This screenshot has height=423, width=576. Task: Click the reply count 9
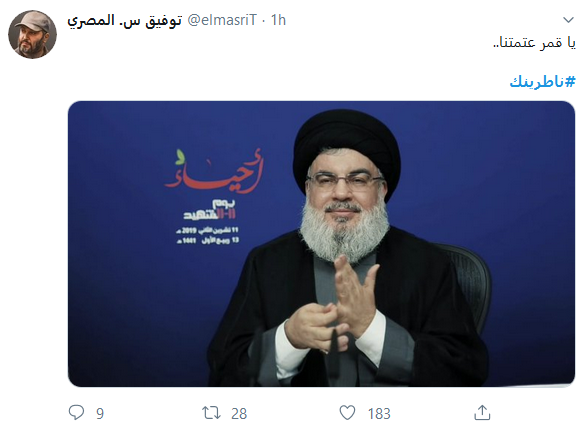[x=100, y=414]
